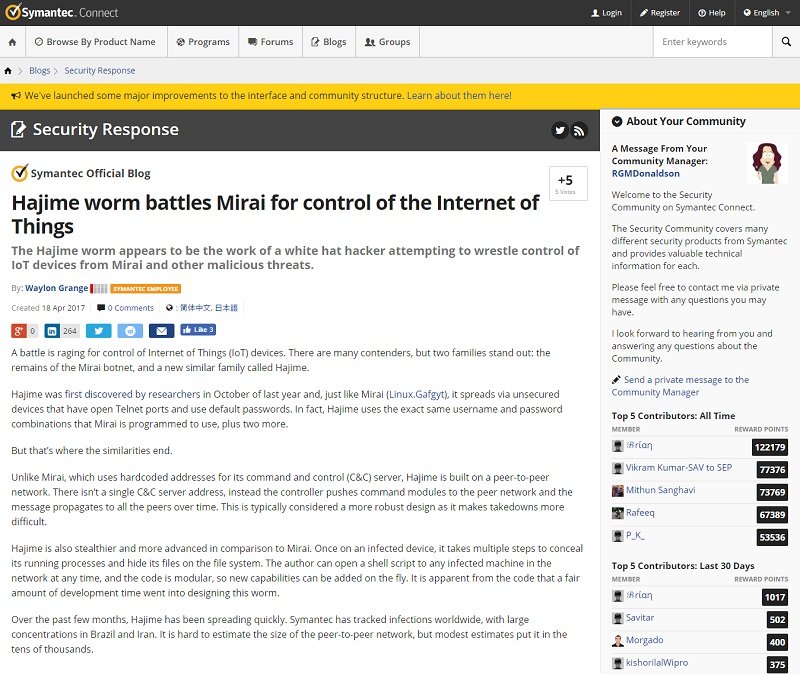Viewport: 800px width, 674px height.
Task: Follow the 'Learn about them here!' link
Action: point(459,95)
